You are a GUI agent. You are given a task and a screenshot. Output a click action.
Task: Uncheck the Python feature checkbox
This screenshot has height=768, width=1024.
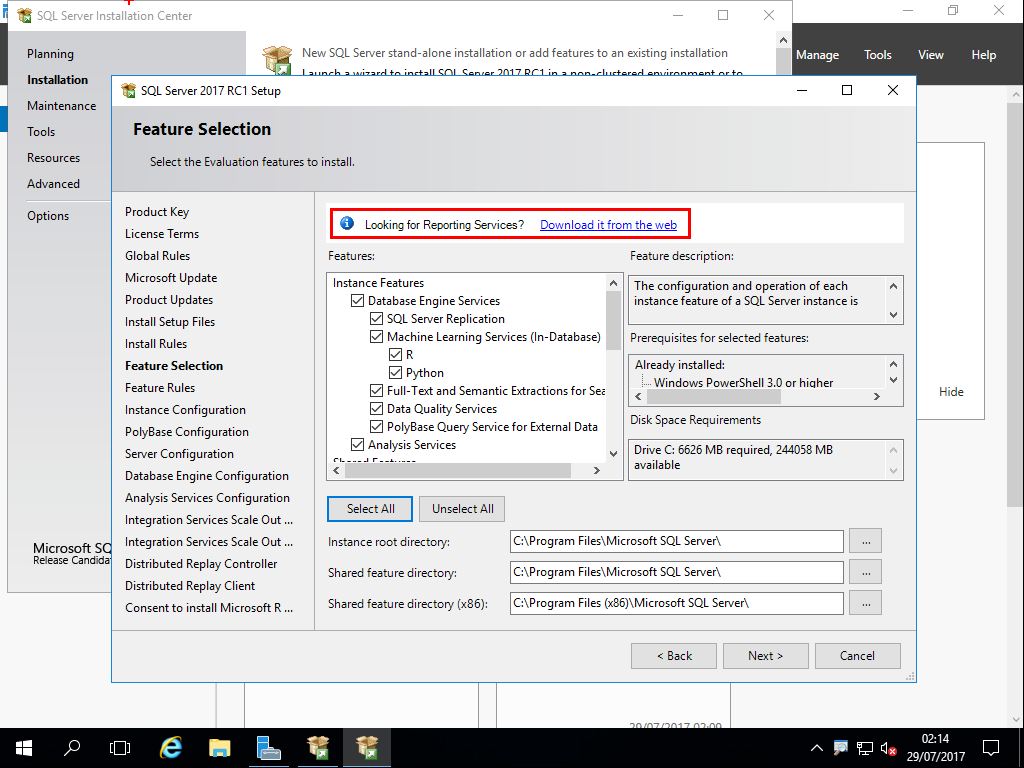point(396,373)
